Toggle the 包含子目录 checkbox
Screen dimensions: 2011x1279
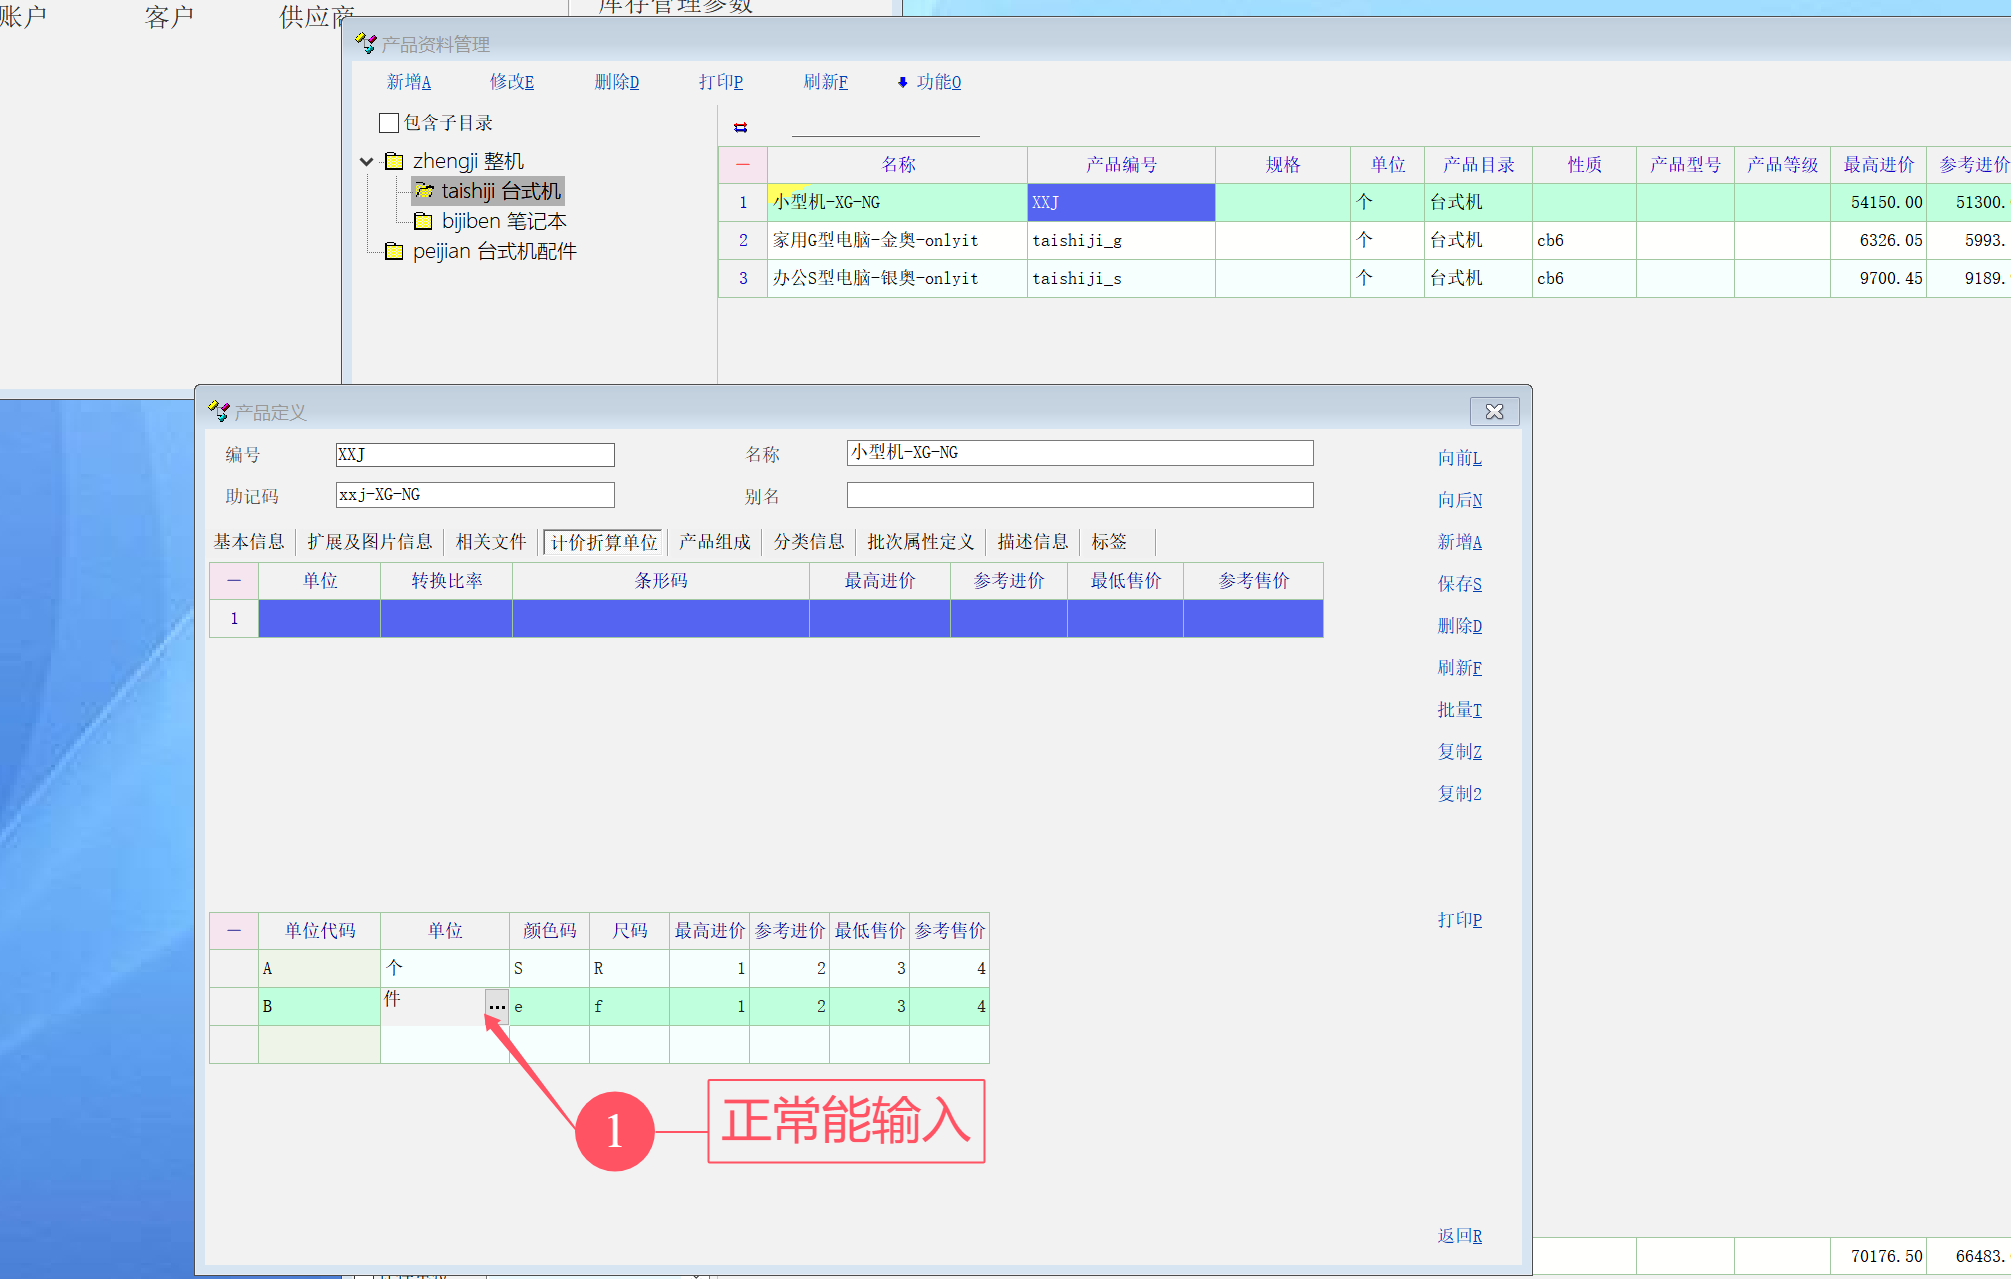point(389,123)
